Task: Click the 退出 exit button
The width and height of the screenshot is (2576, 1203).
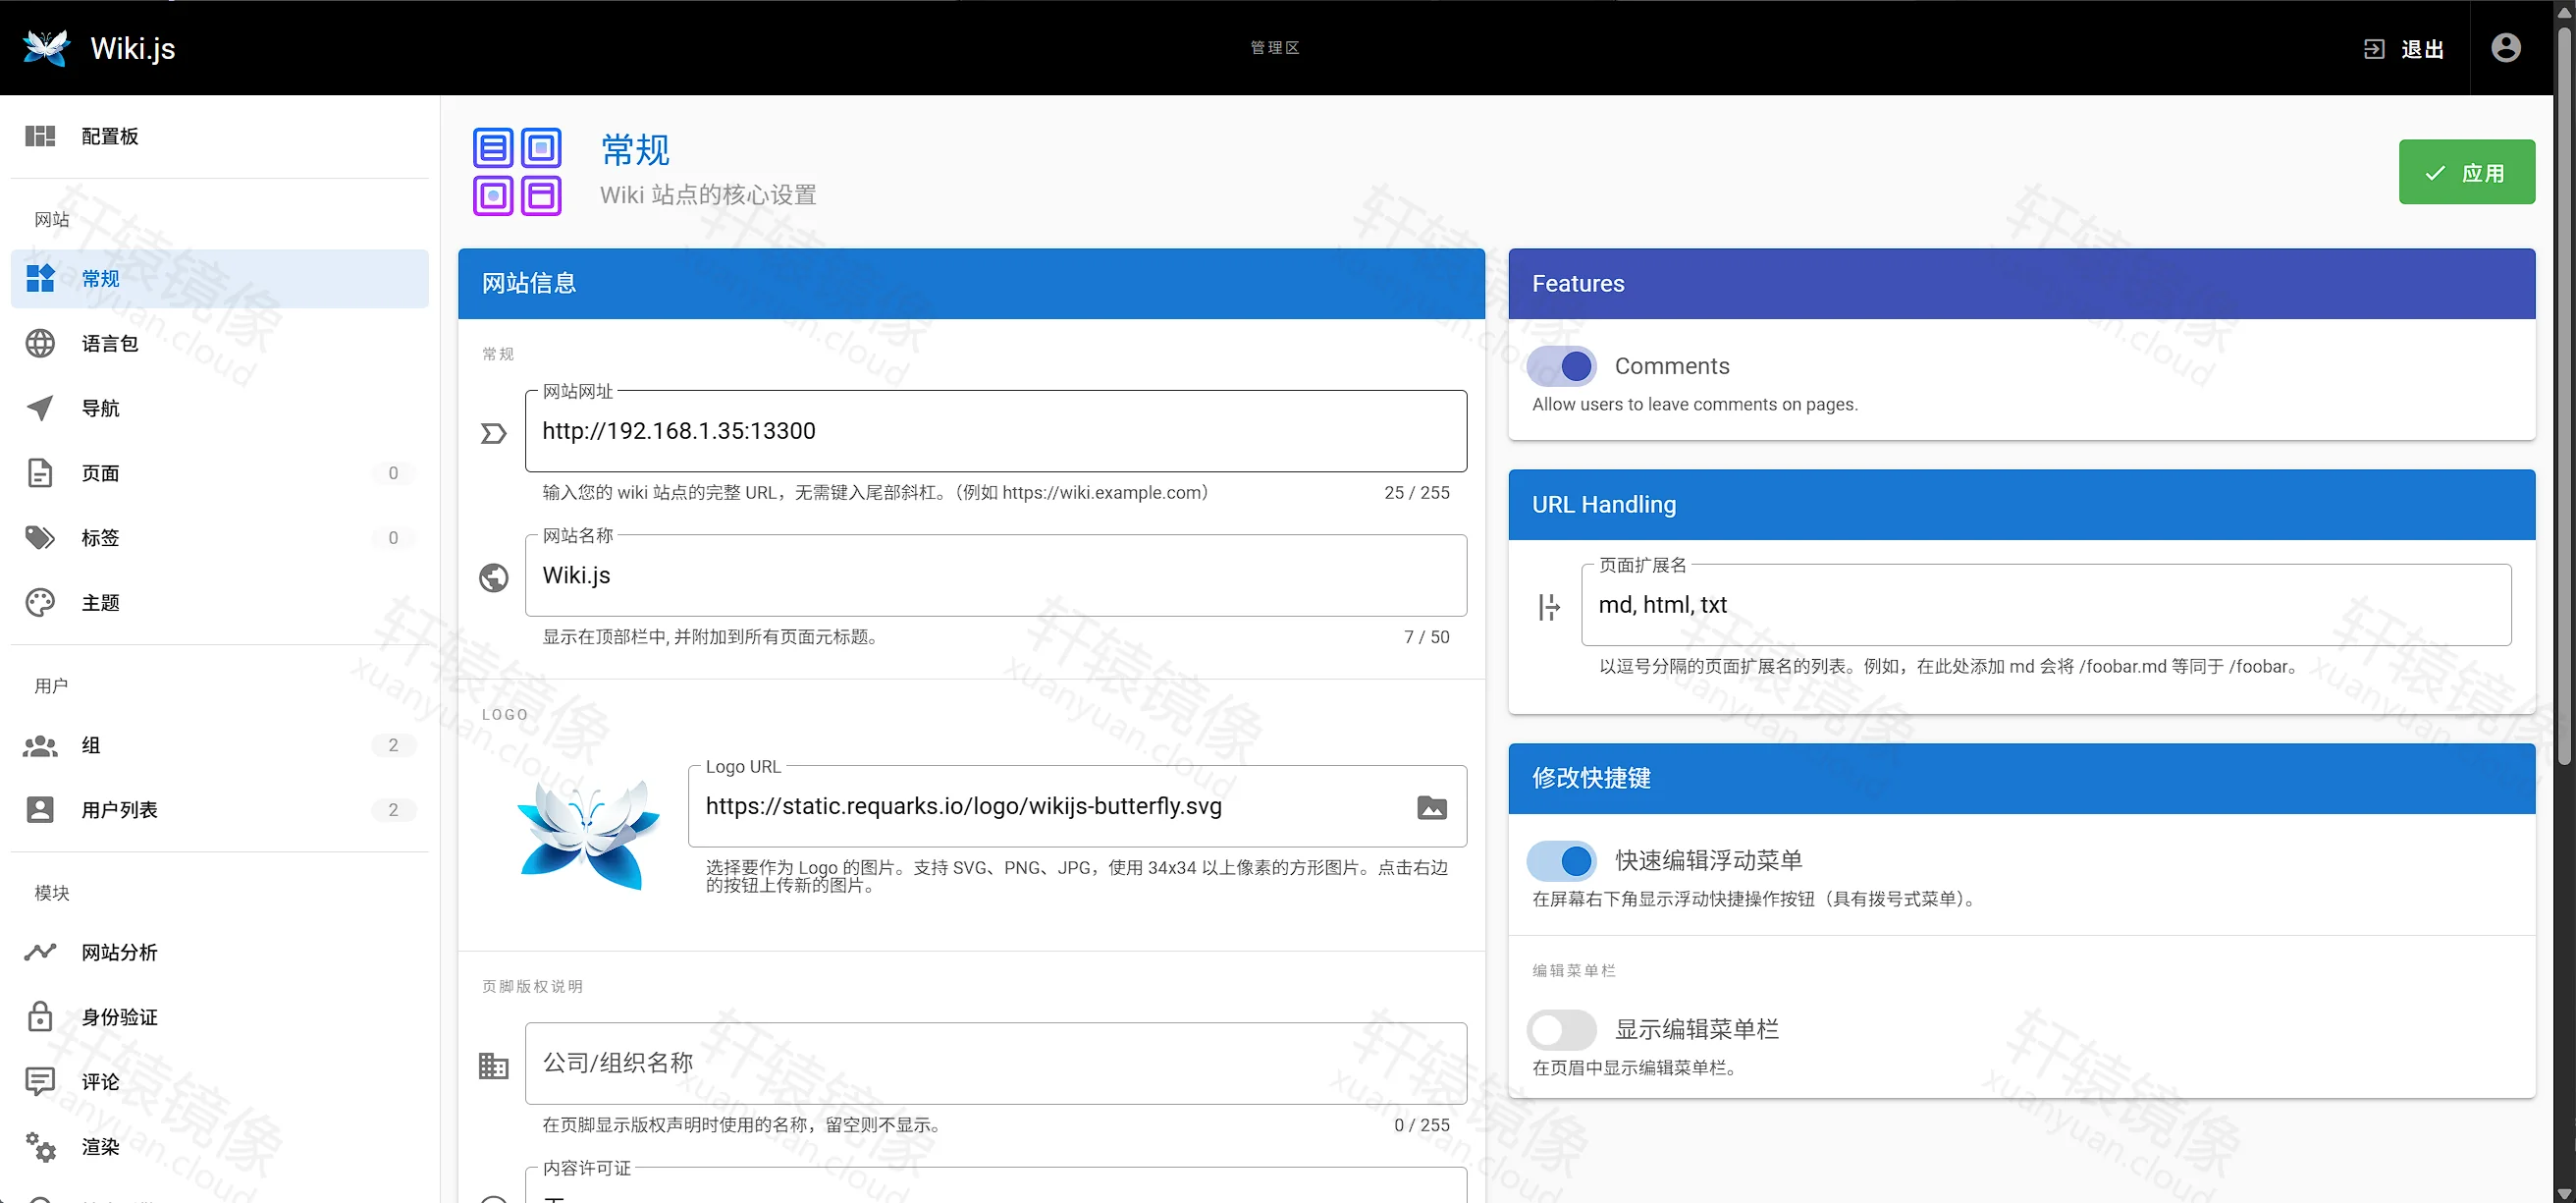Action: pyautogui.click(x=2403, y=49)
